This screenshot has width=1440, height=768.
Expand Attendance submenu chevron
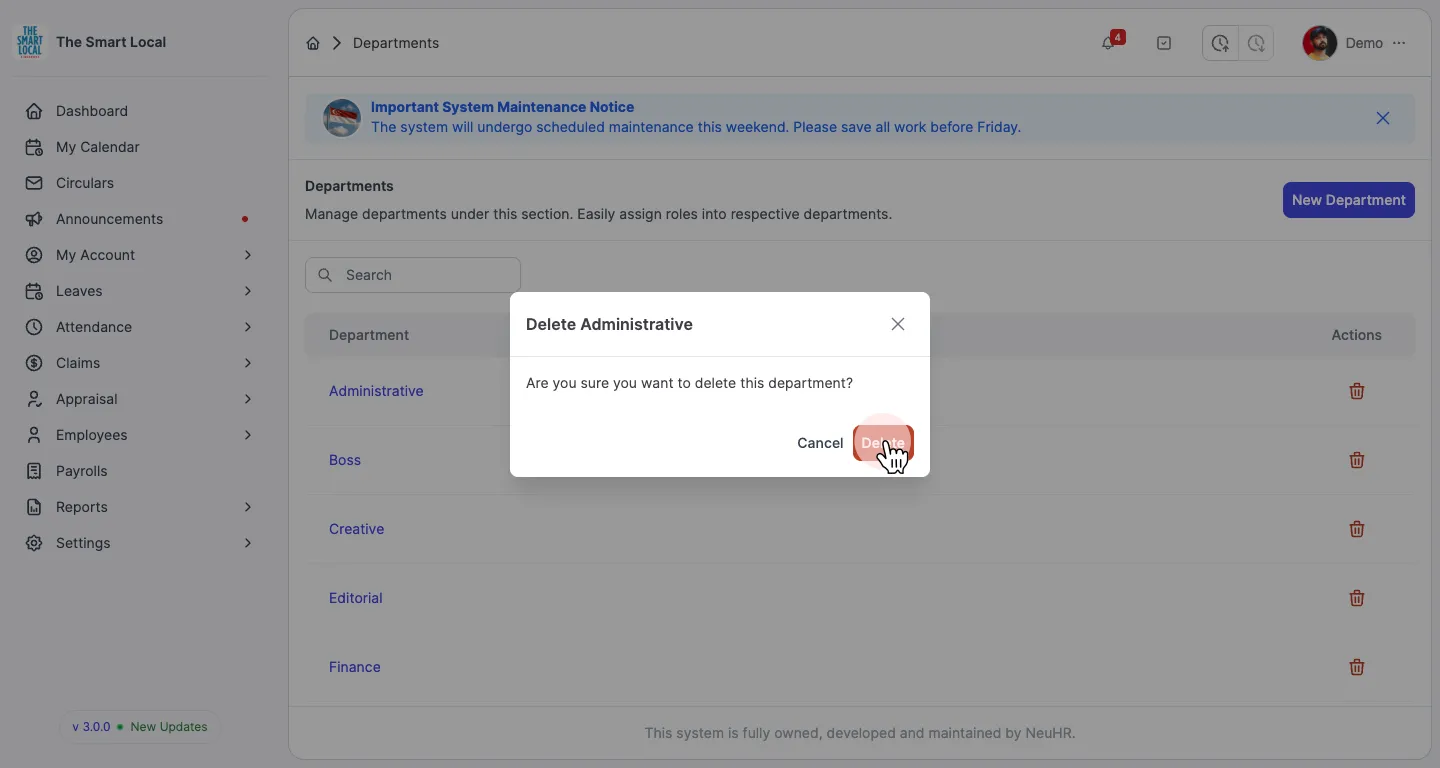pyautogui.click(x=247, y=327)
